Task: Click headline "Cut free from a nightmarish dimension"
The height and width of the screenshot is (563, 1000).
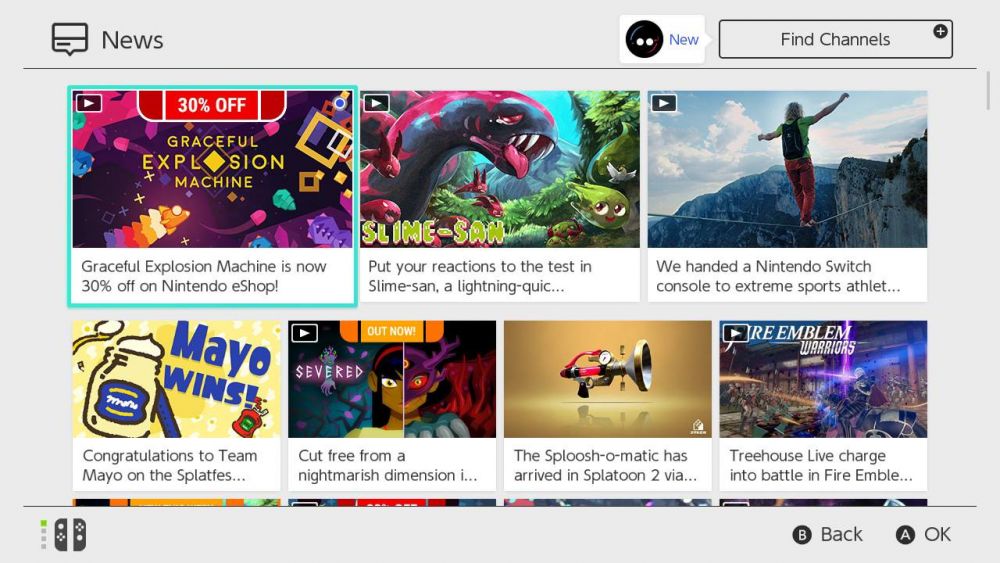Action: tap(388, 465)
